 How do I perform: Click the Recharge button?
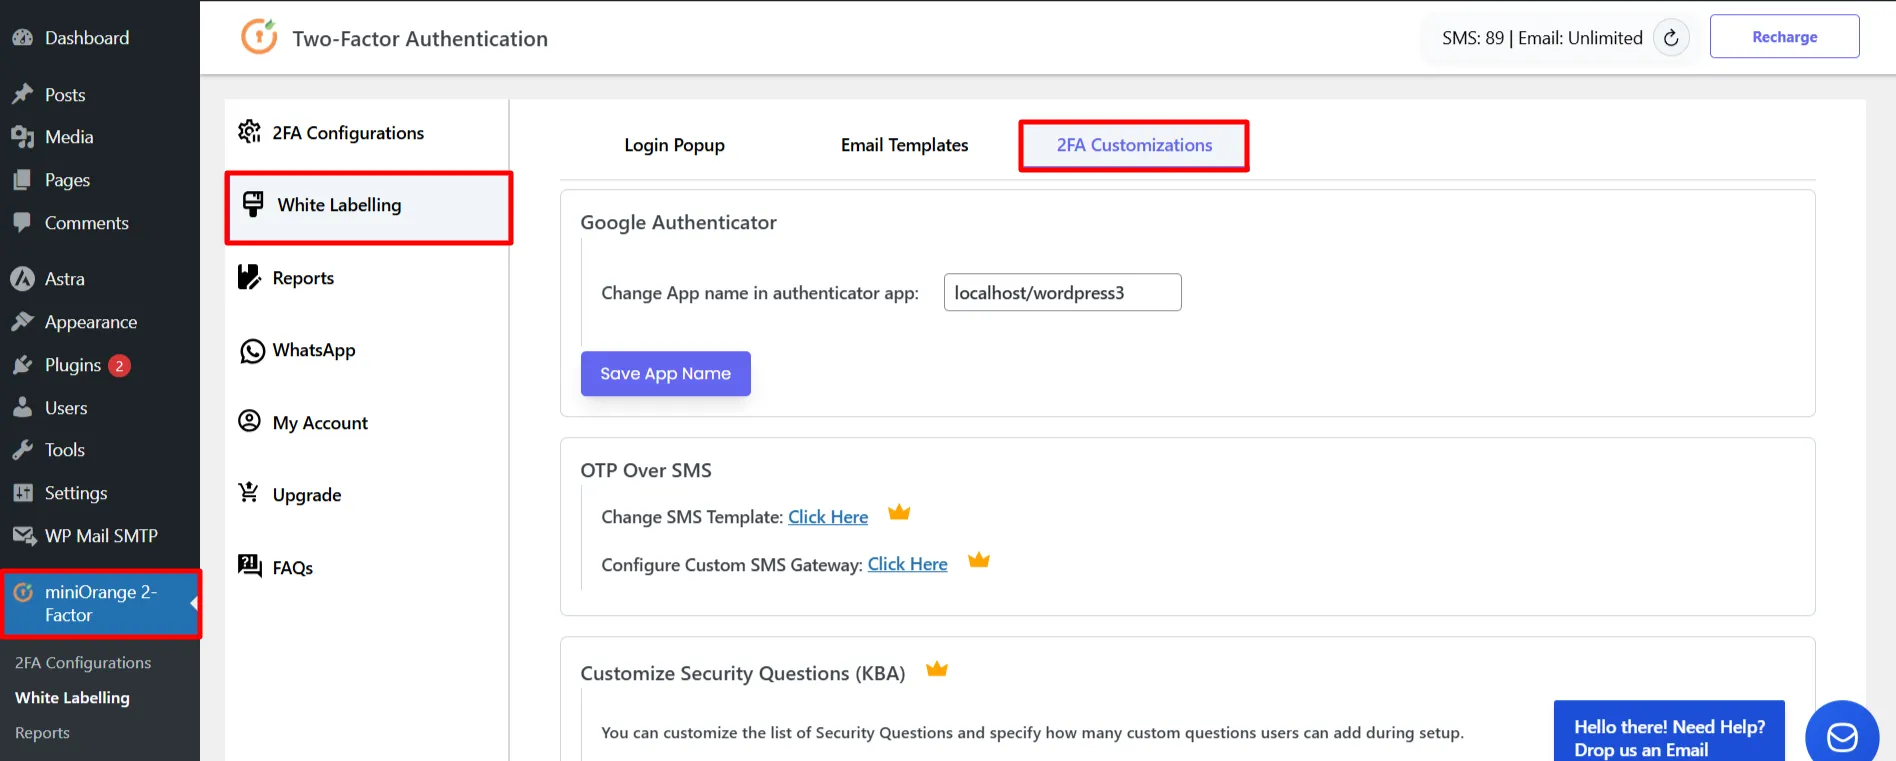[1784, 36]
